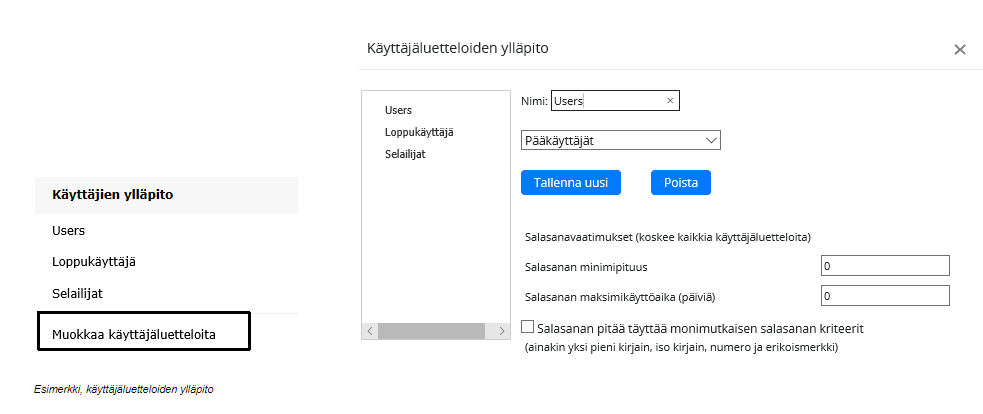The width and height of the screenshot is (983, 414).
Task: Close the Käyttäjäluetteloiden ylläpito dialog
Action: click(959, 49)
